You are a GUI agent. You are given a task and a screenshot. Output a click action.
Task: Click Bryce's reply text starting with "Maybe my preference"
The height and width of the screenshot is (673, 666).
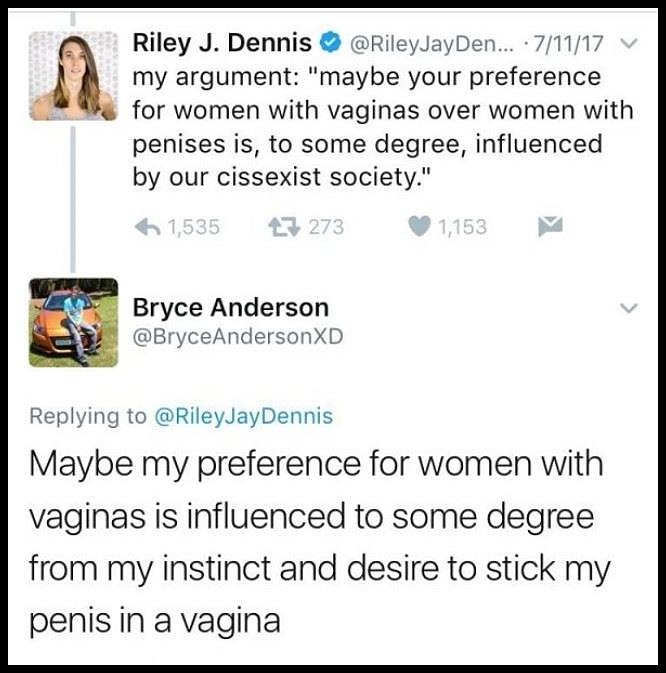(x=320, y=542)
